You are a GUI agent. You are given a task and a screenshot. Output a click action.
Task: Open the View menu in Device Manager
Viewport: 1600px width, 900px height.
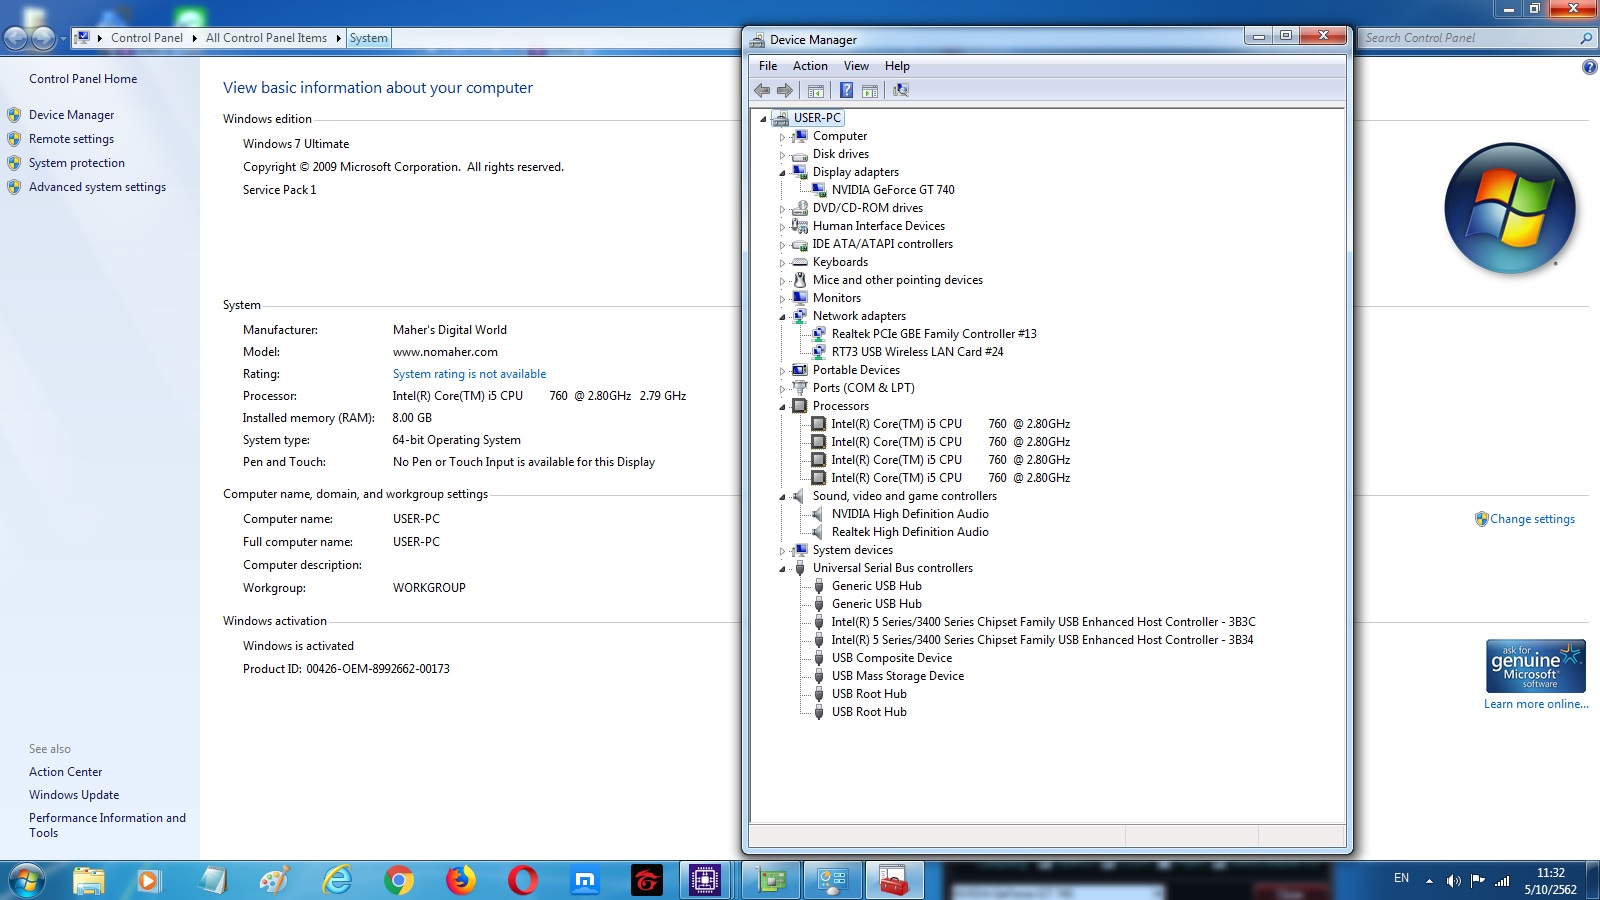(856, 66)
